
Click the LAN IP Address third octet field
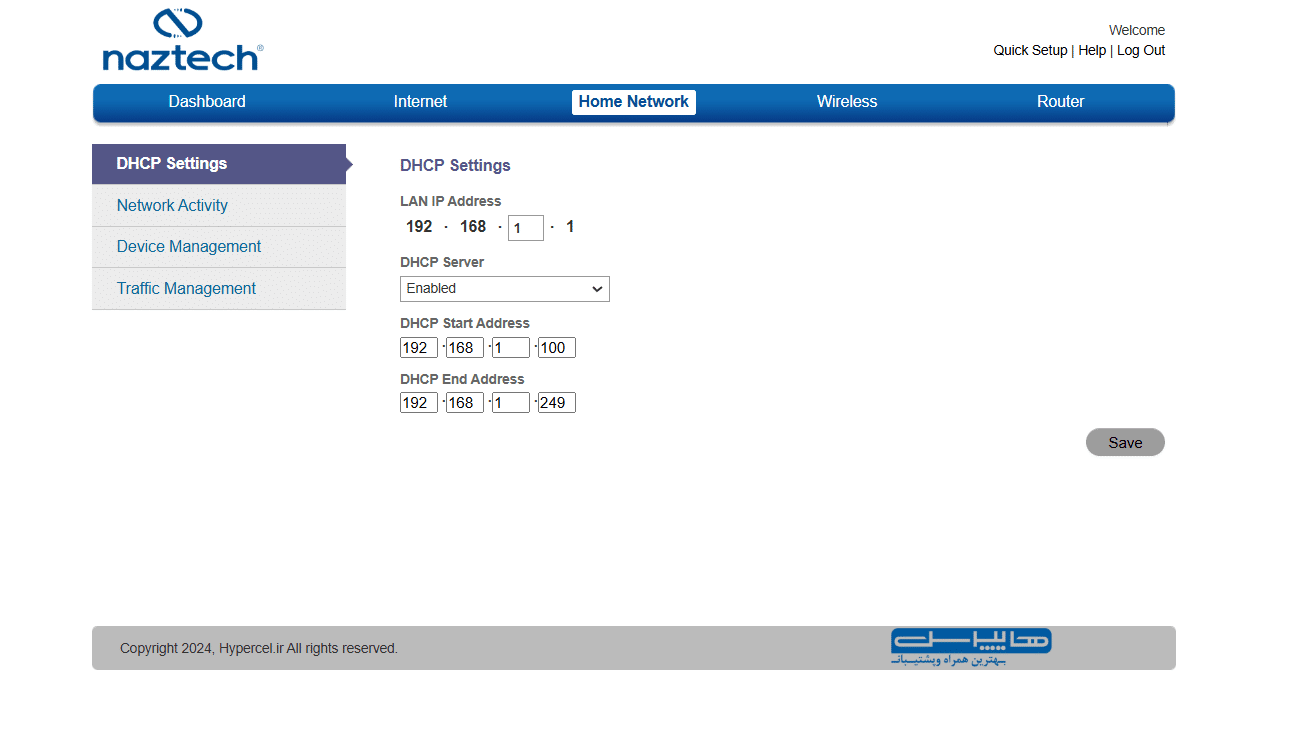pyautogui.click(x=525, y=228)
